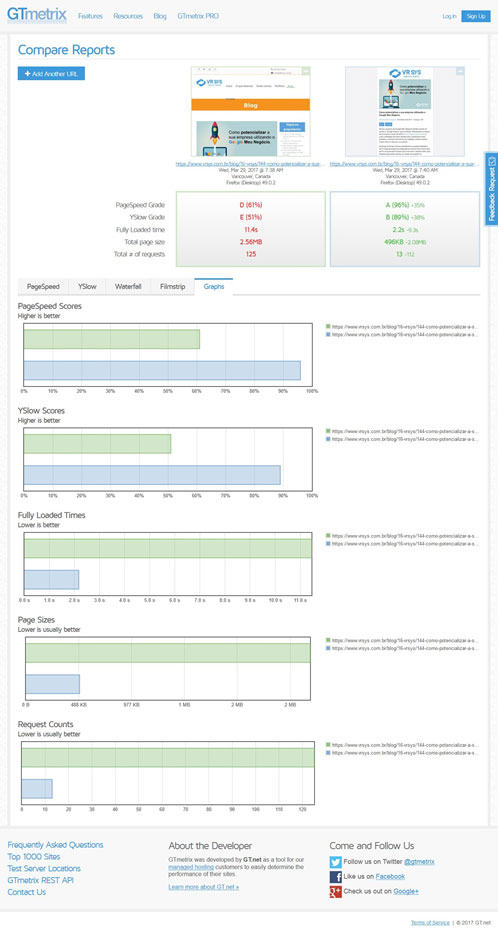This screenshot has height=933, width=498.
Task: Click the '11.4s' fully loaded time
Action: (x=250, y=230)
